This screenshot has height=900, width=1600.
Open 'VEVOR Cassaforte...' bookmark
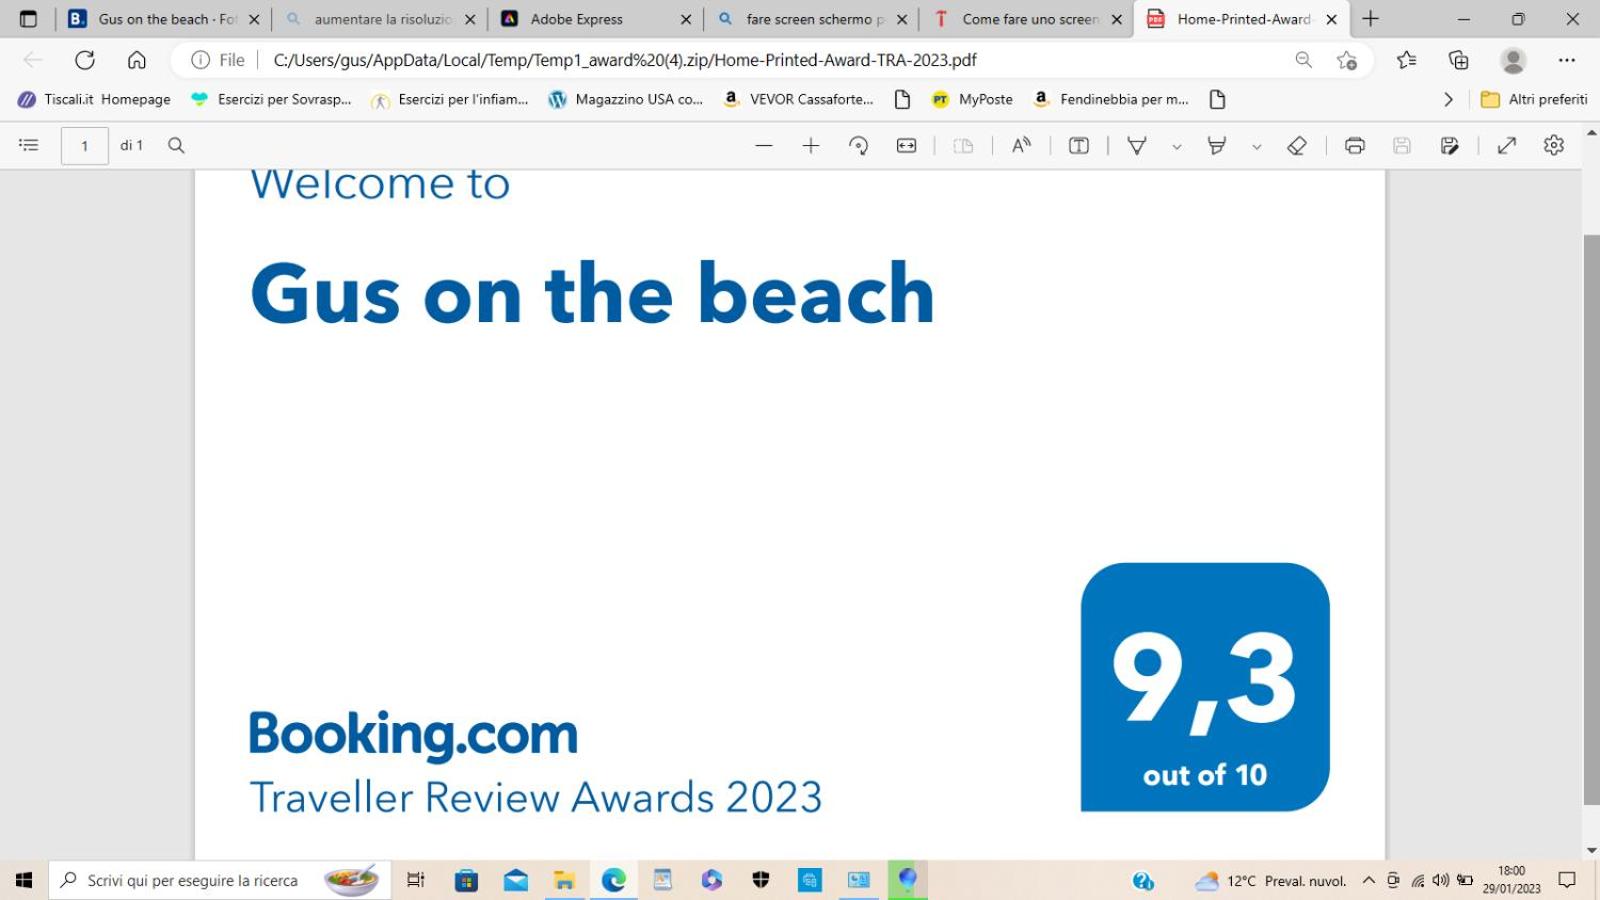click(799, 99)
